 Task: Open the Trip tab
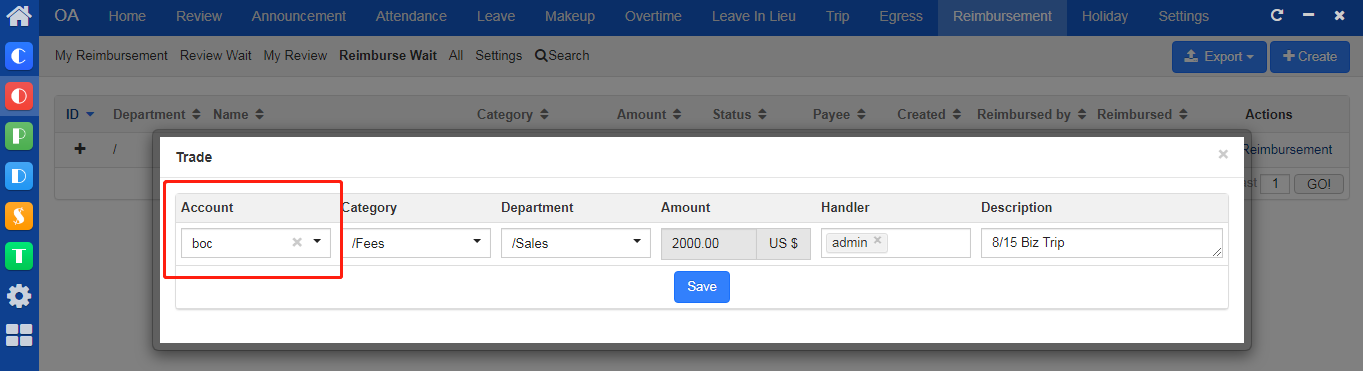pos(838,16)
